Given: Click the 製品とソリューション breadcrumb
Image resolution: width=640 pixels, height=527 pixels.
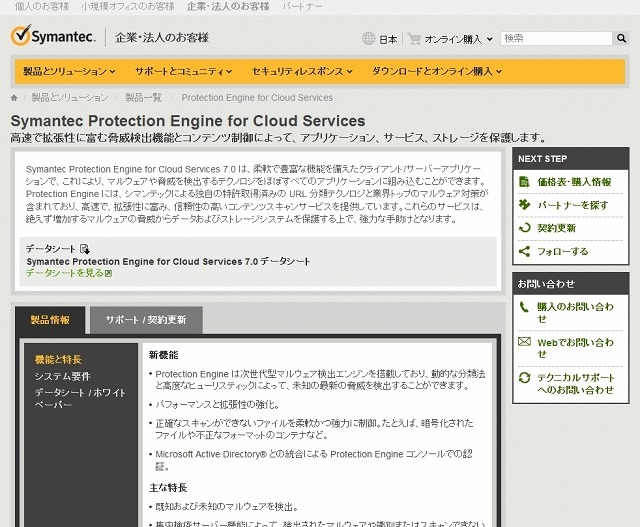Looking at the screenshot, I should coord(70,98).
